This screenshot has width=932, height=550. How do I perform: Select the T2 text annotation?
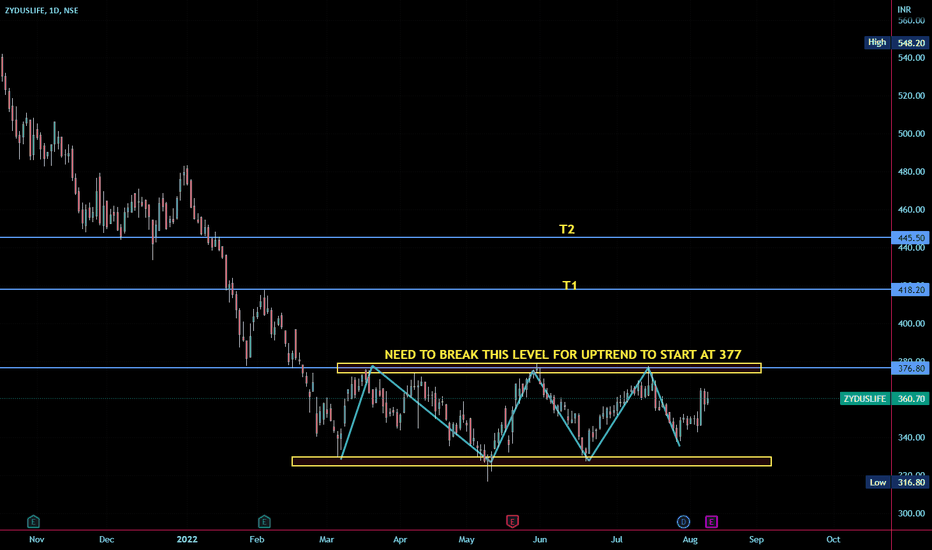pyautogui.click(x=567, y=230)
